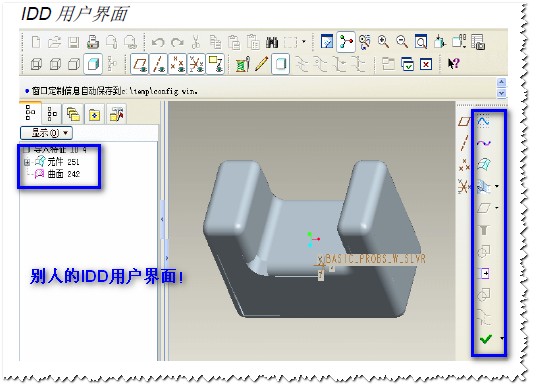The height and width of the screenshot is (391, 537).
Task: Switch to hidden line display mode
Action: 55,64
